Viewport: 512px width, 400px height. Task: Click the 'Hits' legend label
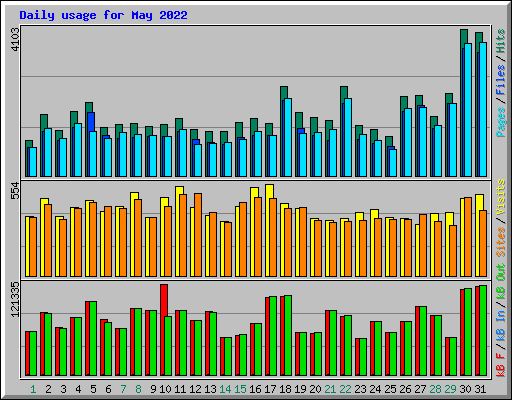[x=500, y=41]
